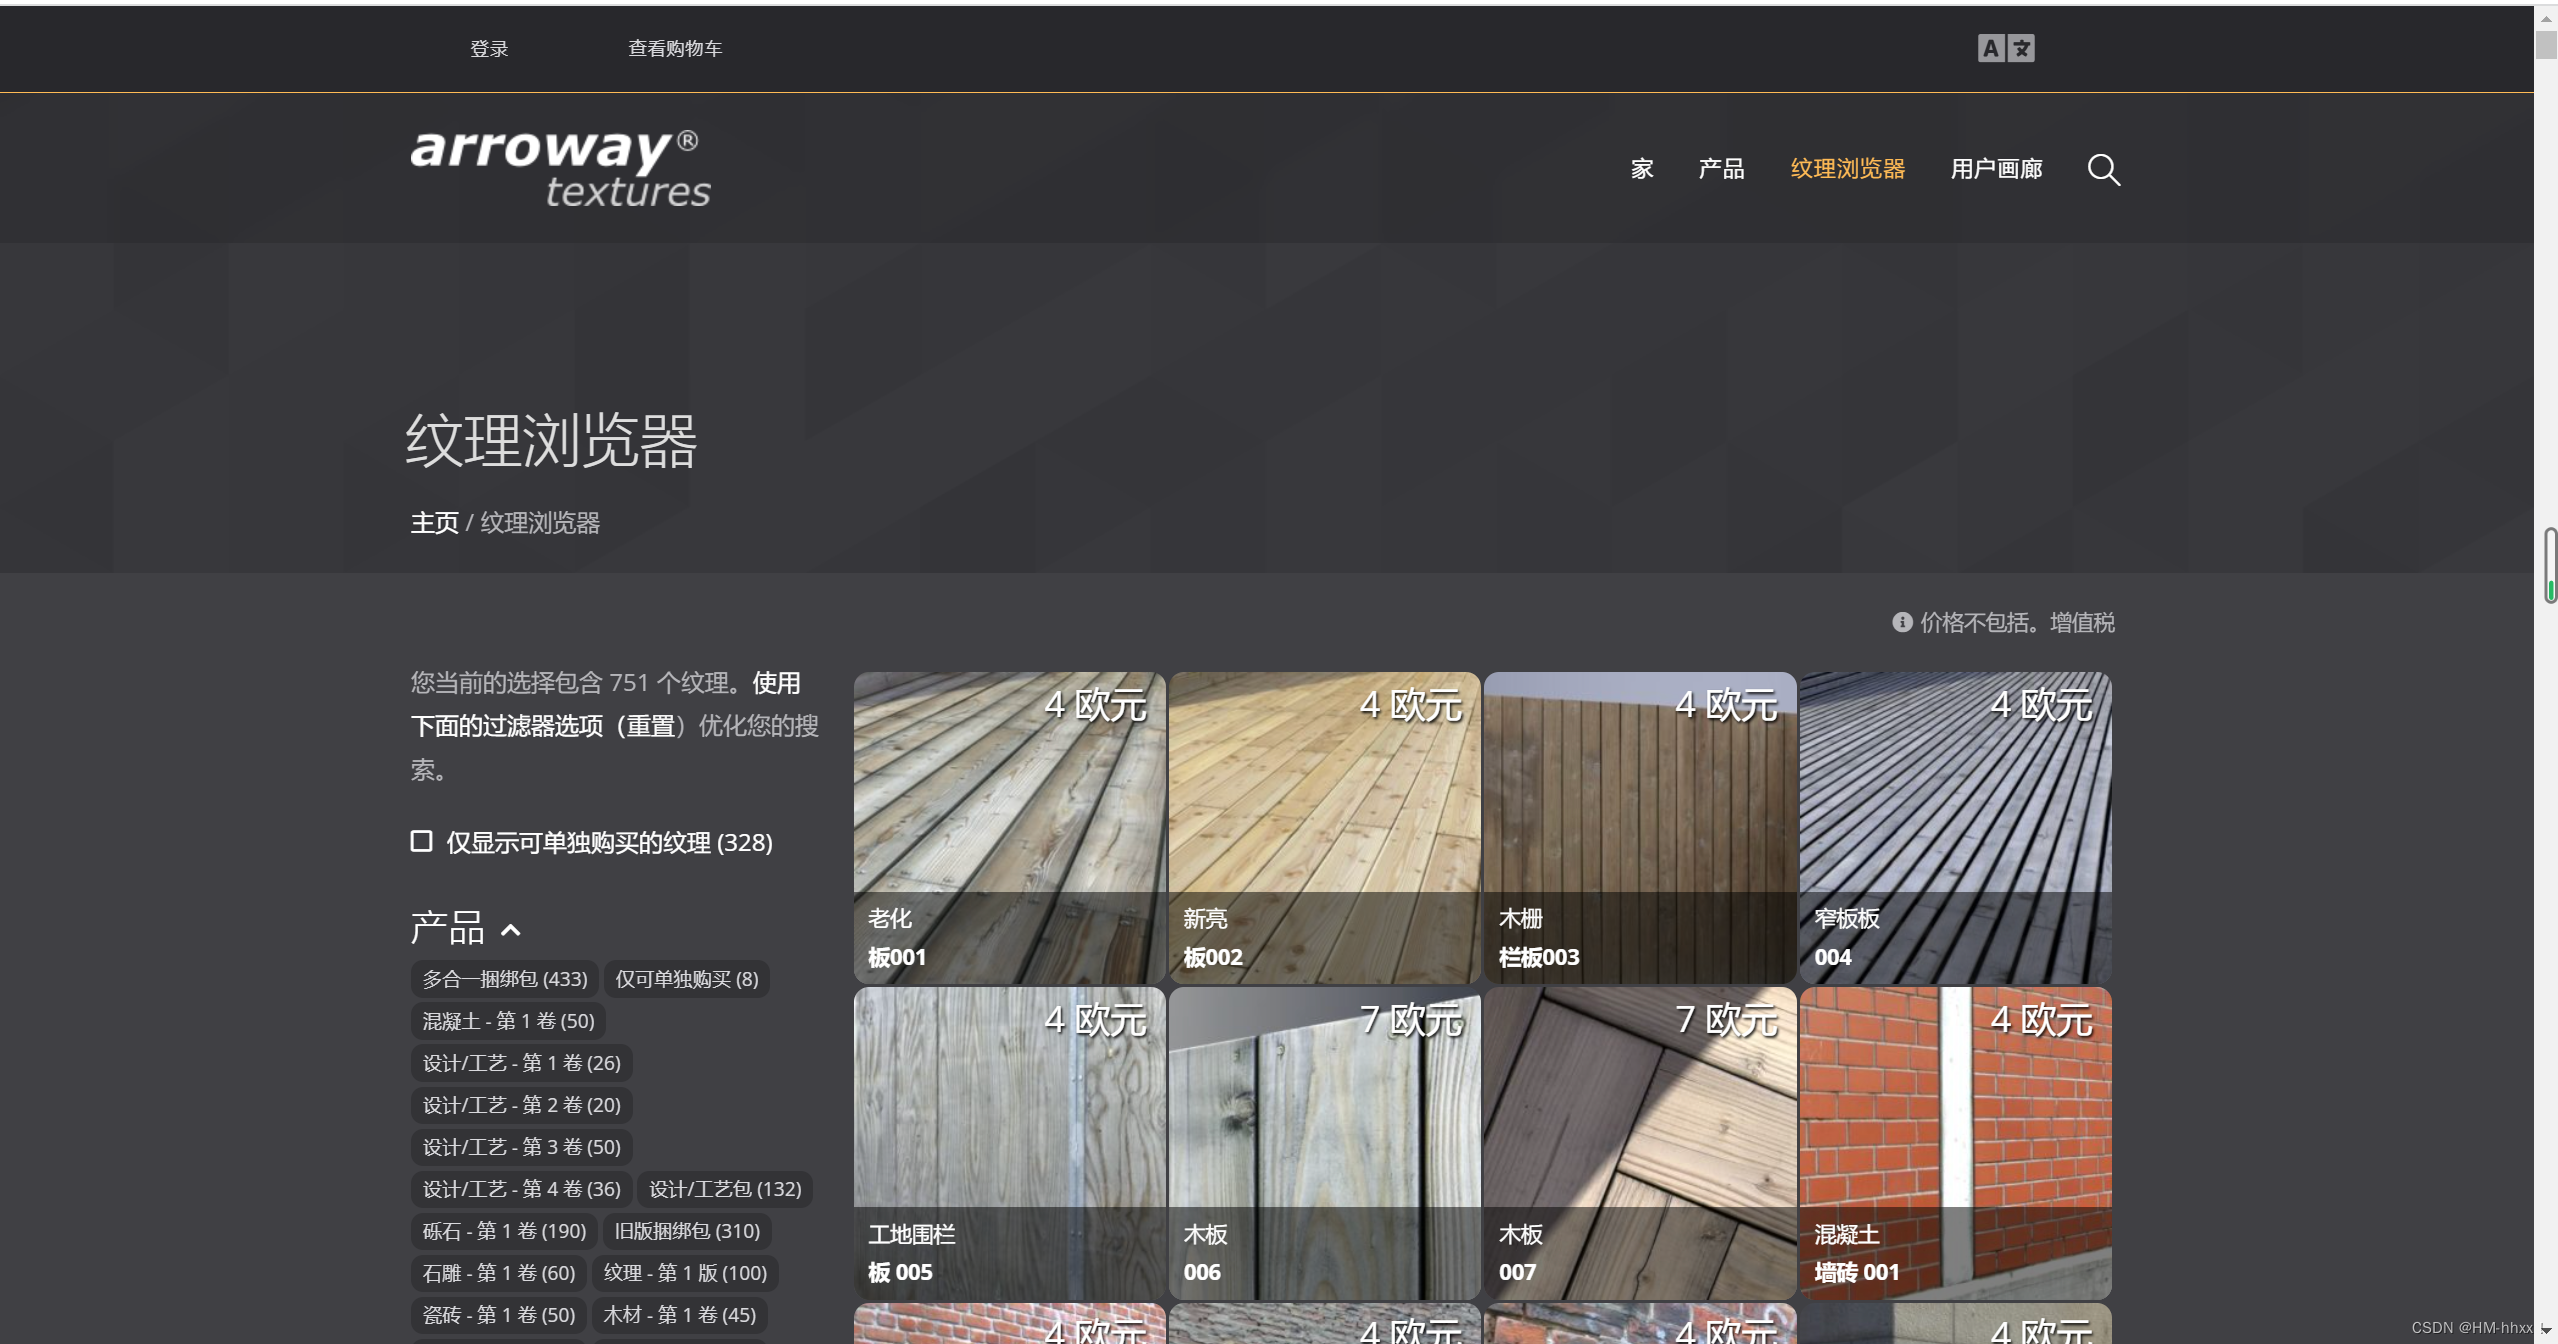Image resolution: width=2558 pixels, height=1344 pixels.
Task: Click the language translate icon
Action: (x=2005, y=48)
